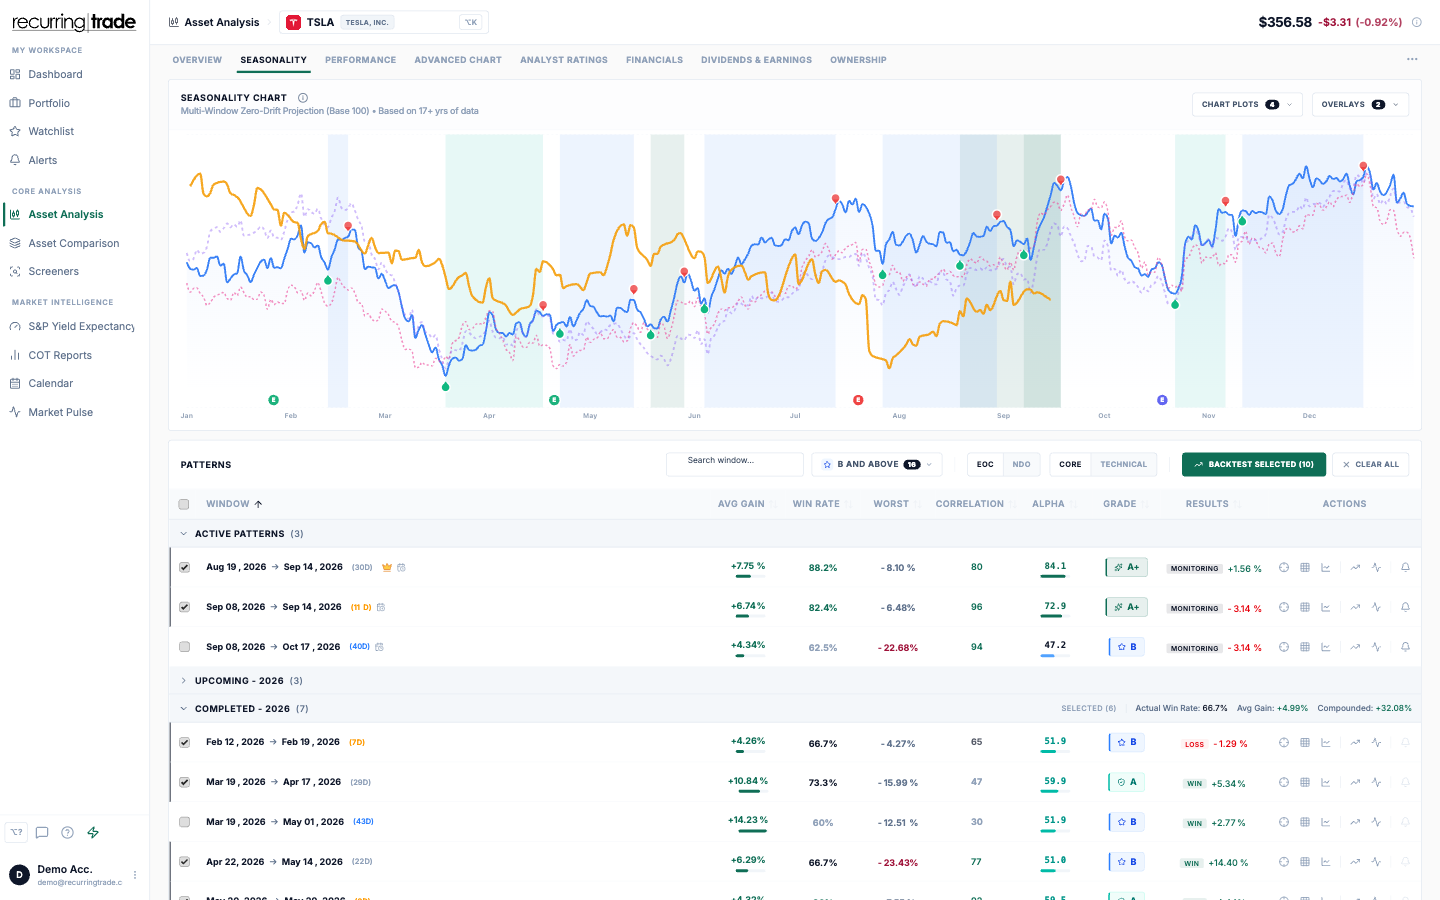
Task: Open the Overlays dropdown
Action: tap(1360, 104)
